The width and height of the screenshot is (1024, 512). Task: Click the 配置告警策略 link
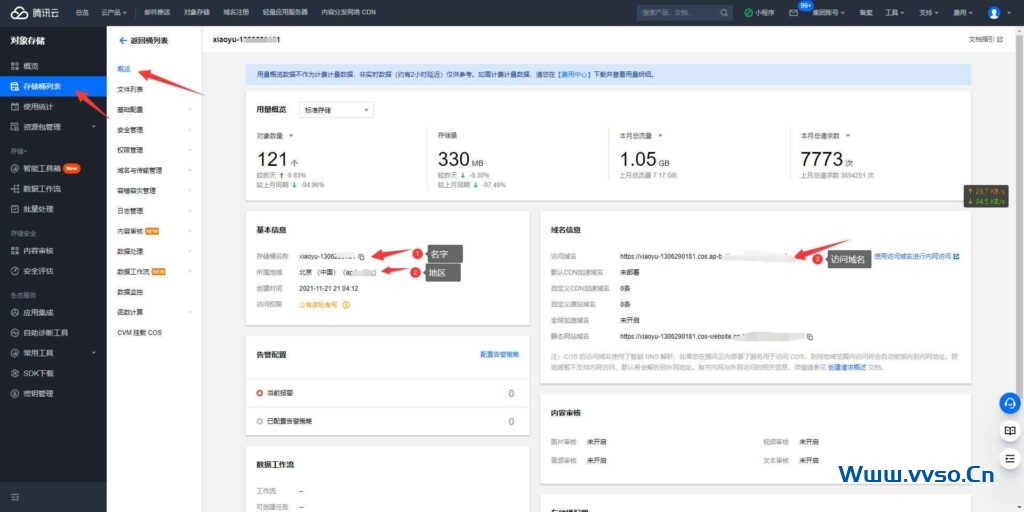pos(499,354)
